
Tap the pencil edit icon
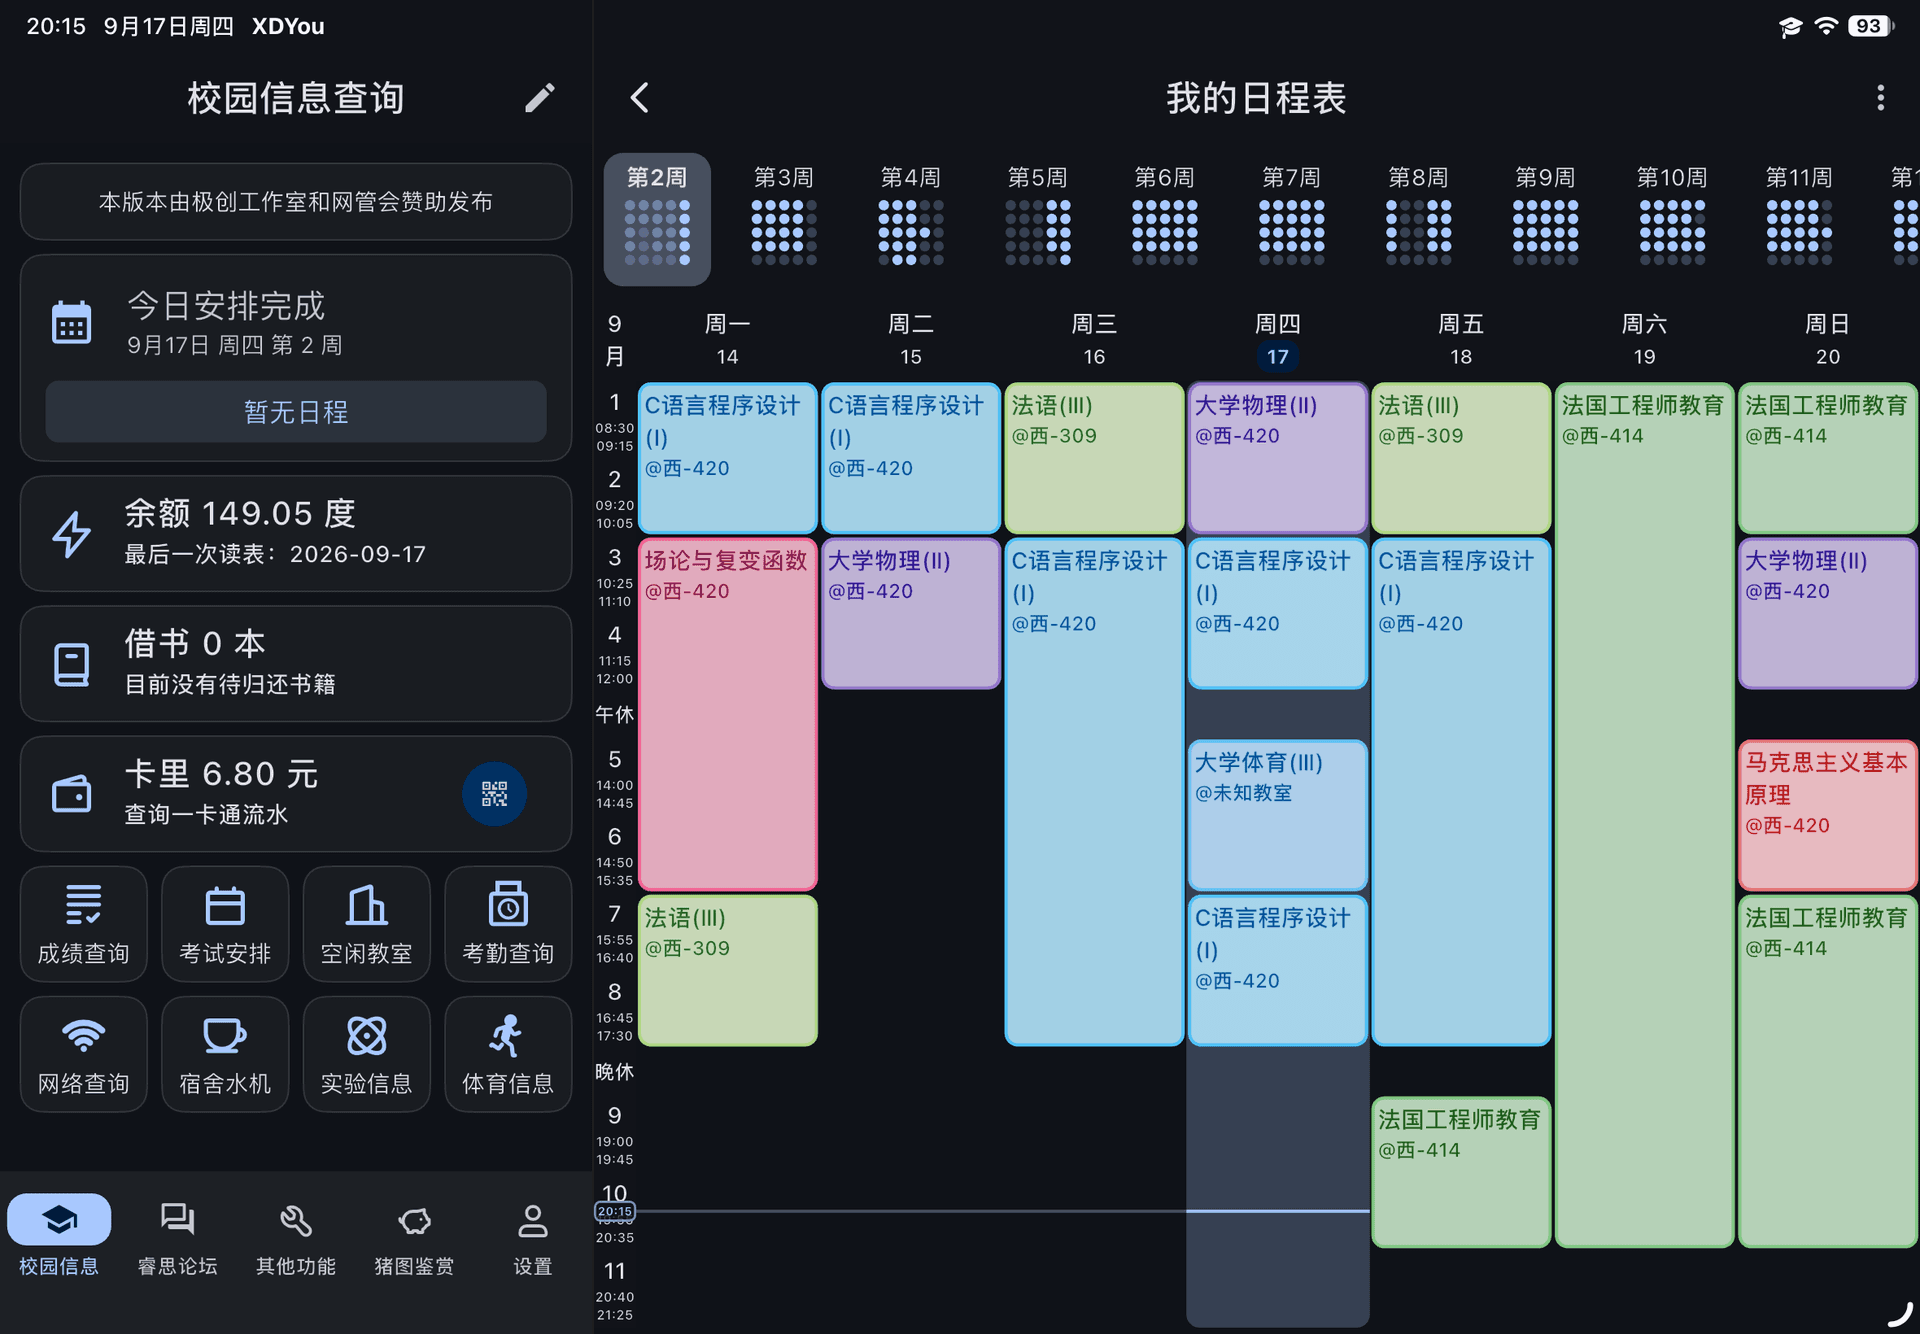(x=539, y=98)
